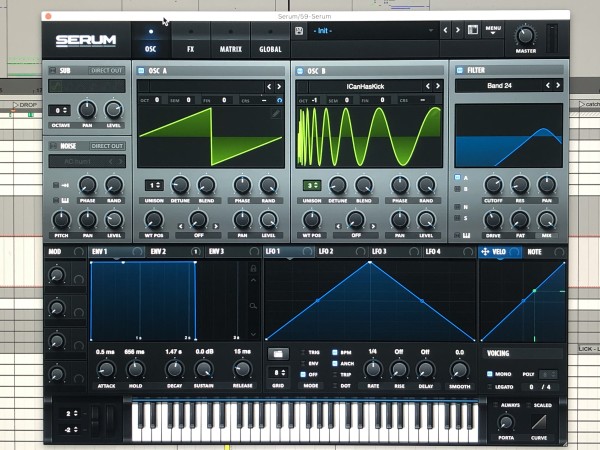600x450 pixels.
Task: Click the Serum logo
Action: (85, 41)
